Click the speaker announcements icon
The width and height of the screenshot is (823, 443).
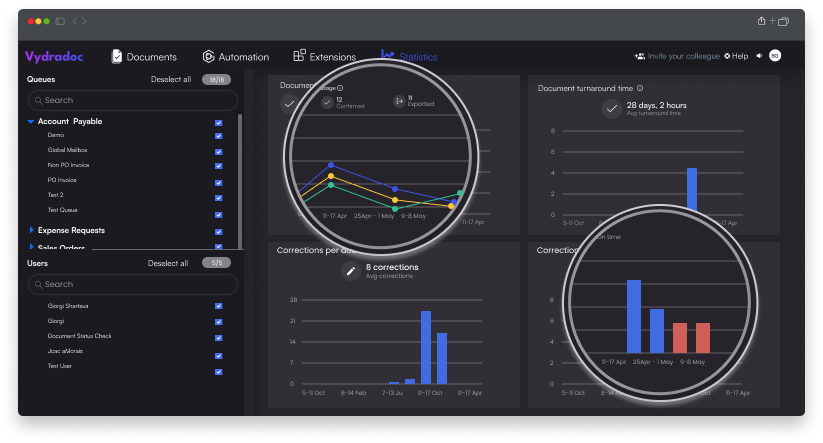tap(759, 56)
